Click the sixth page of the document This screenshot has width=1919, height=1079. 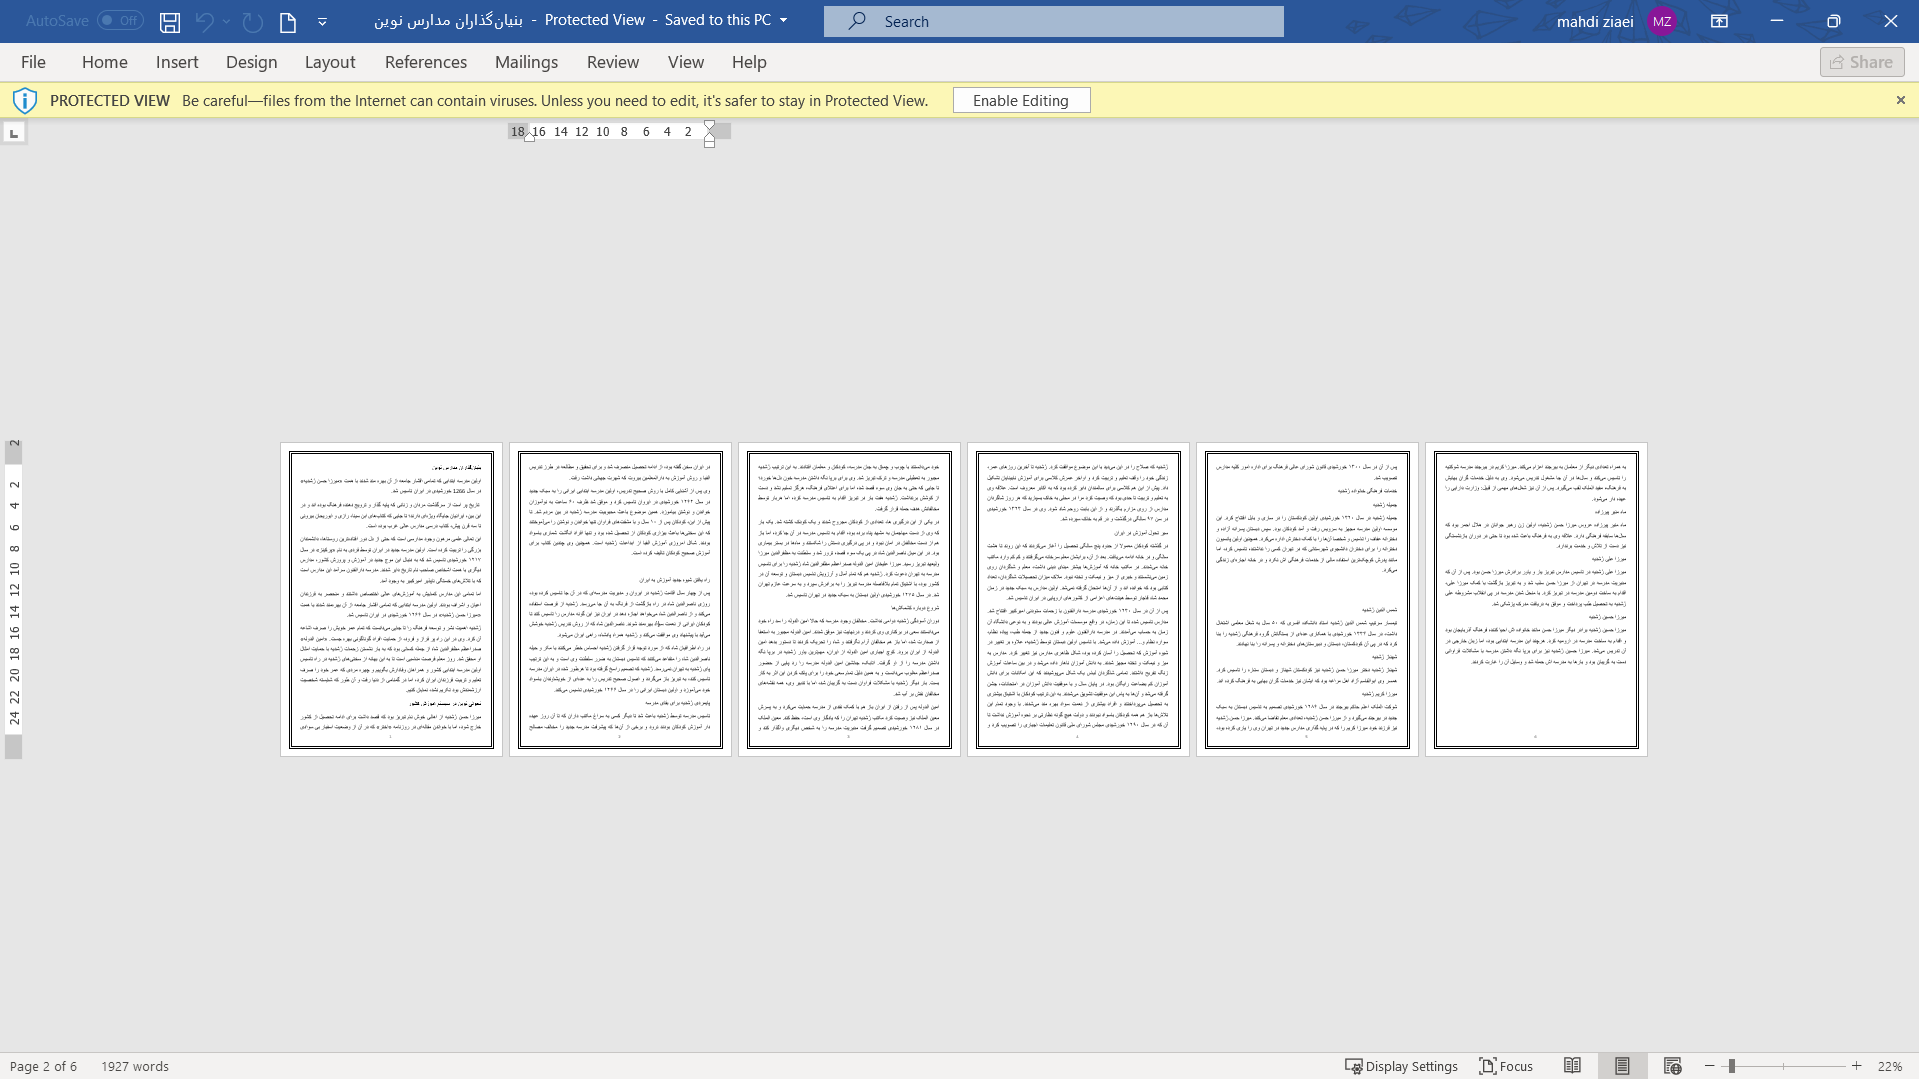tap(1536, 599)
